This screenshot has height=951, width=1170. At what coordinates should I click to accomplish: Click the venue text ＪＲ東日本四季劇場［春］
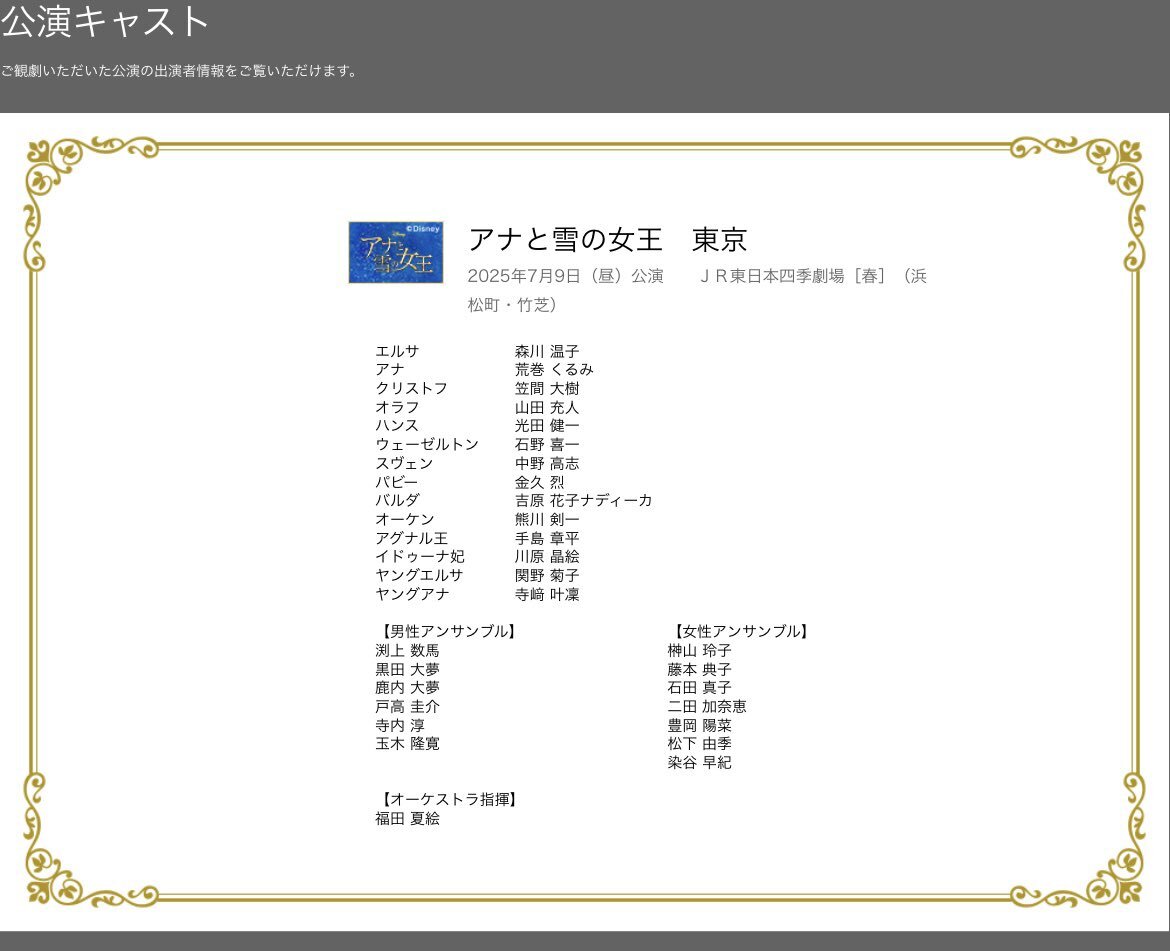[x=791, y=276]
